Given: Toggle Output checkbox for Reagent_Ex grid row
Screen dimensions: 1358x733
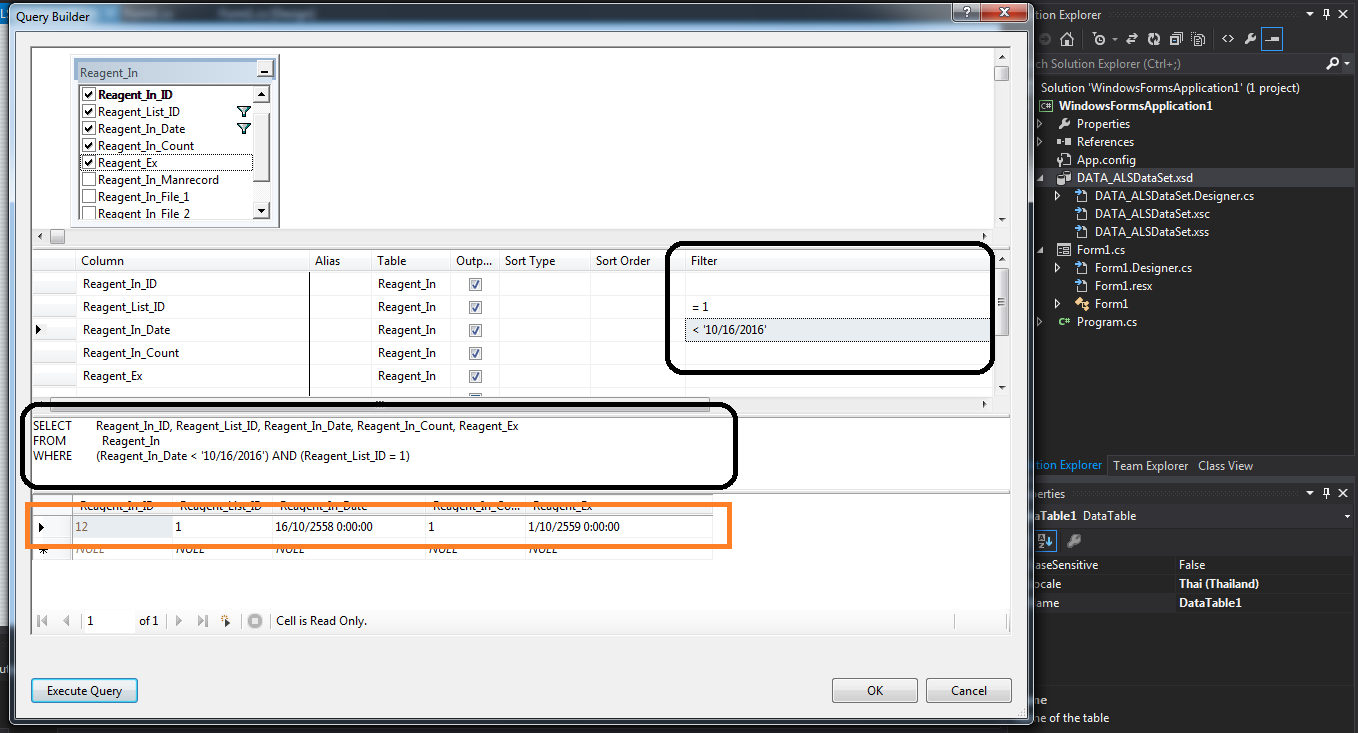Looking at the screenshot, I should 475,376.
